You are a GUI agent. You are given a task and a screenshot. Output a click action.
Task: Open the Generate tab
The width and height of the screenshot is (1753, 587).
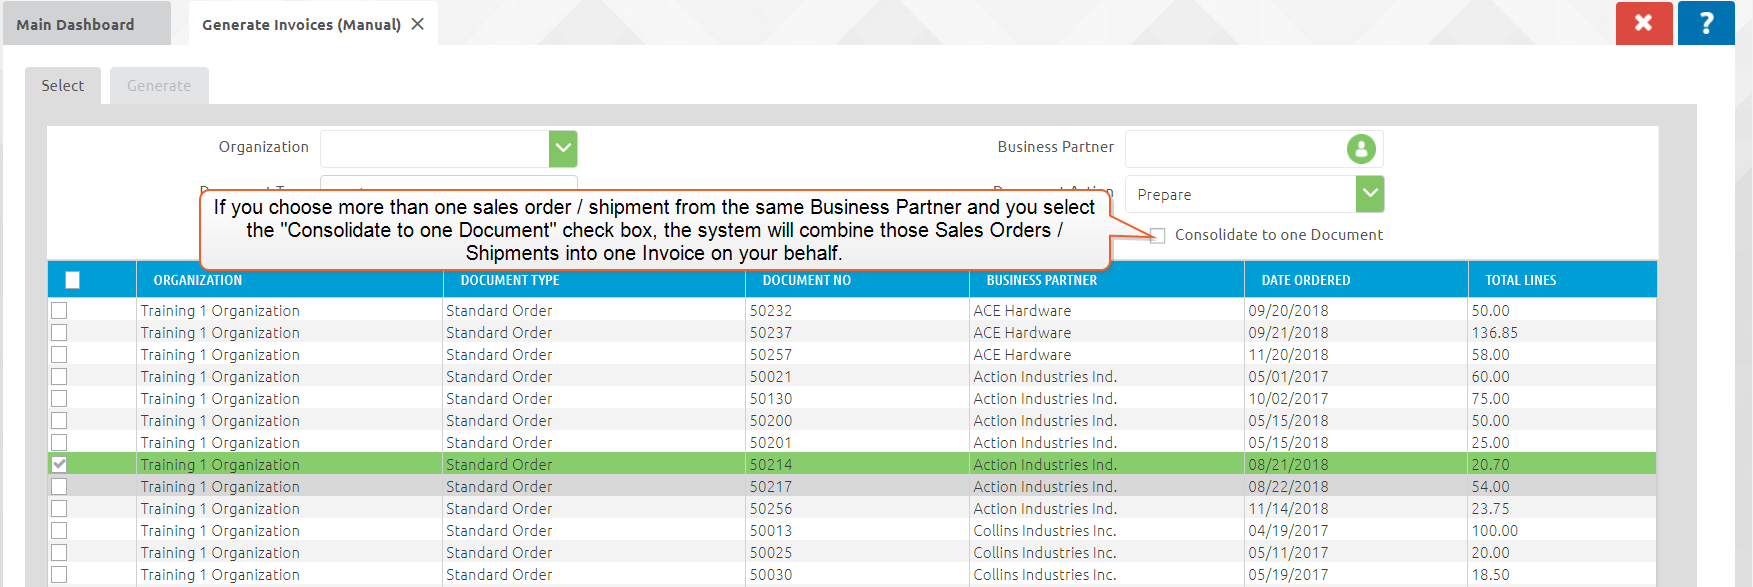tap(158, 86)
